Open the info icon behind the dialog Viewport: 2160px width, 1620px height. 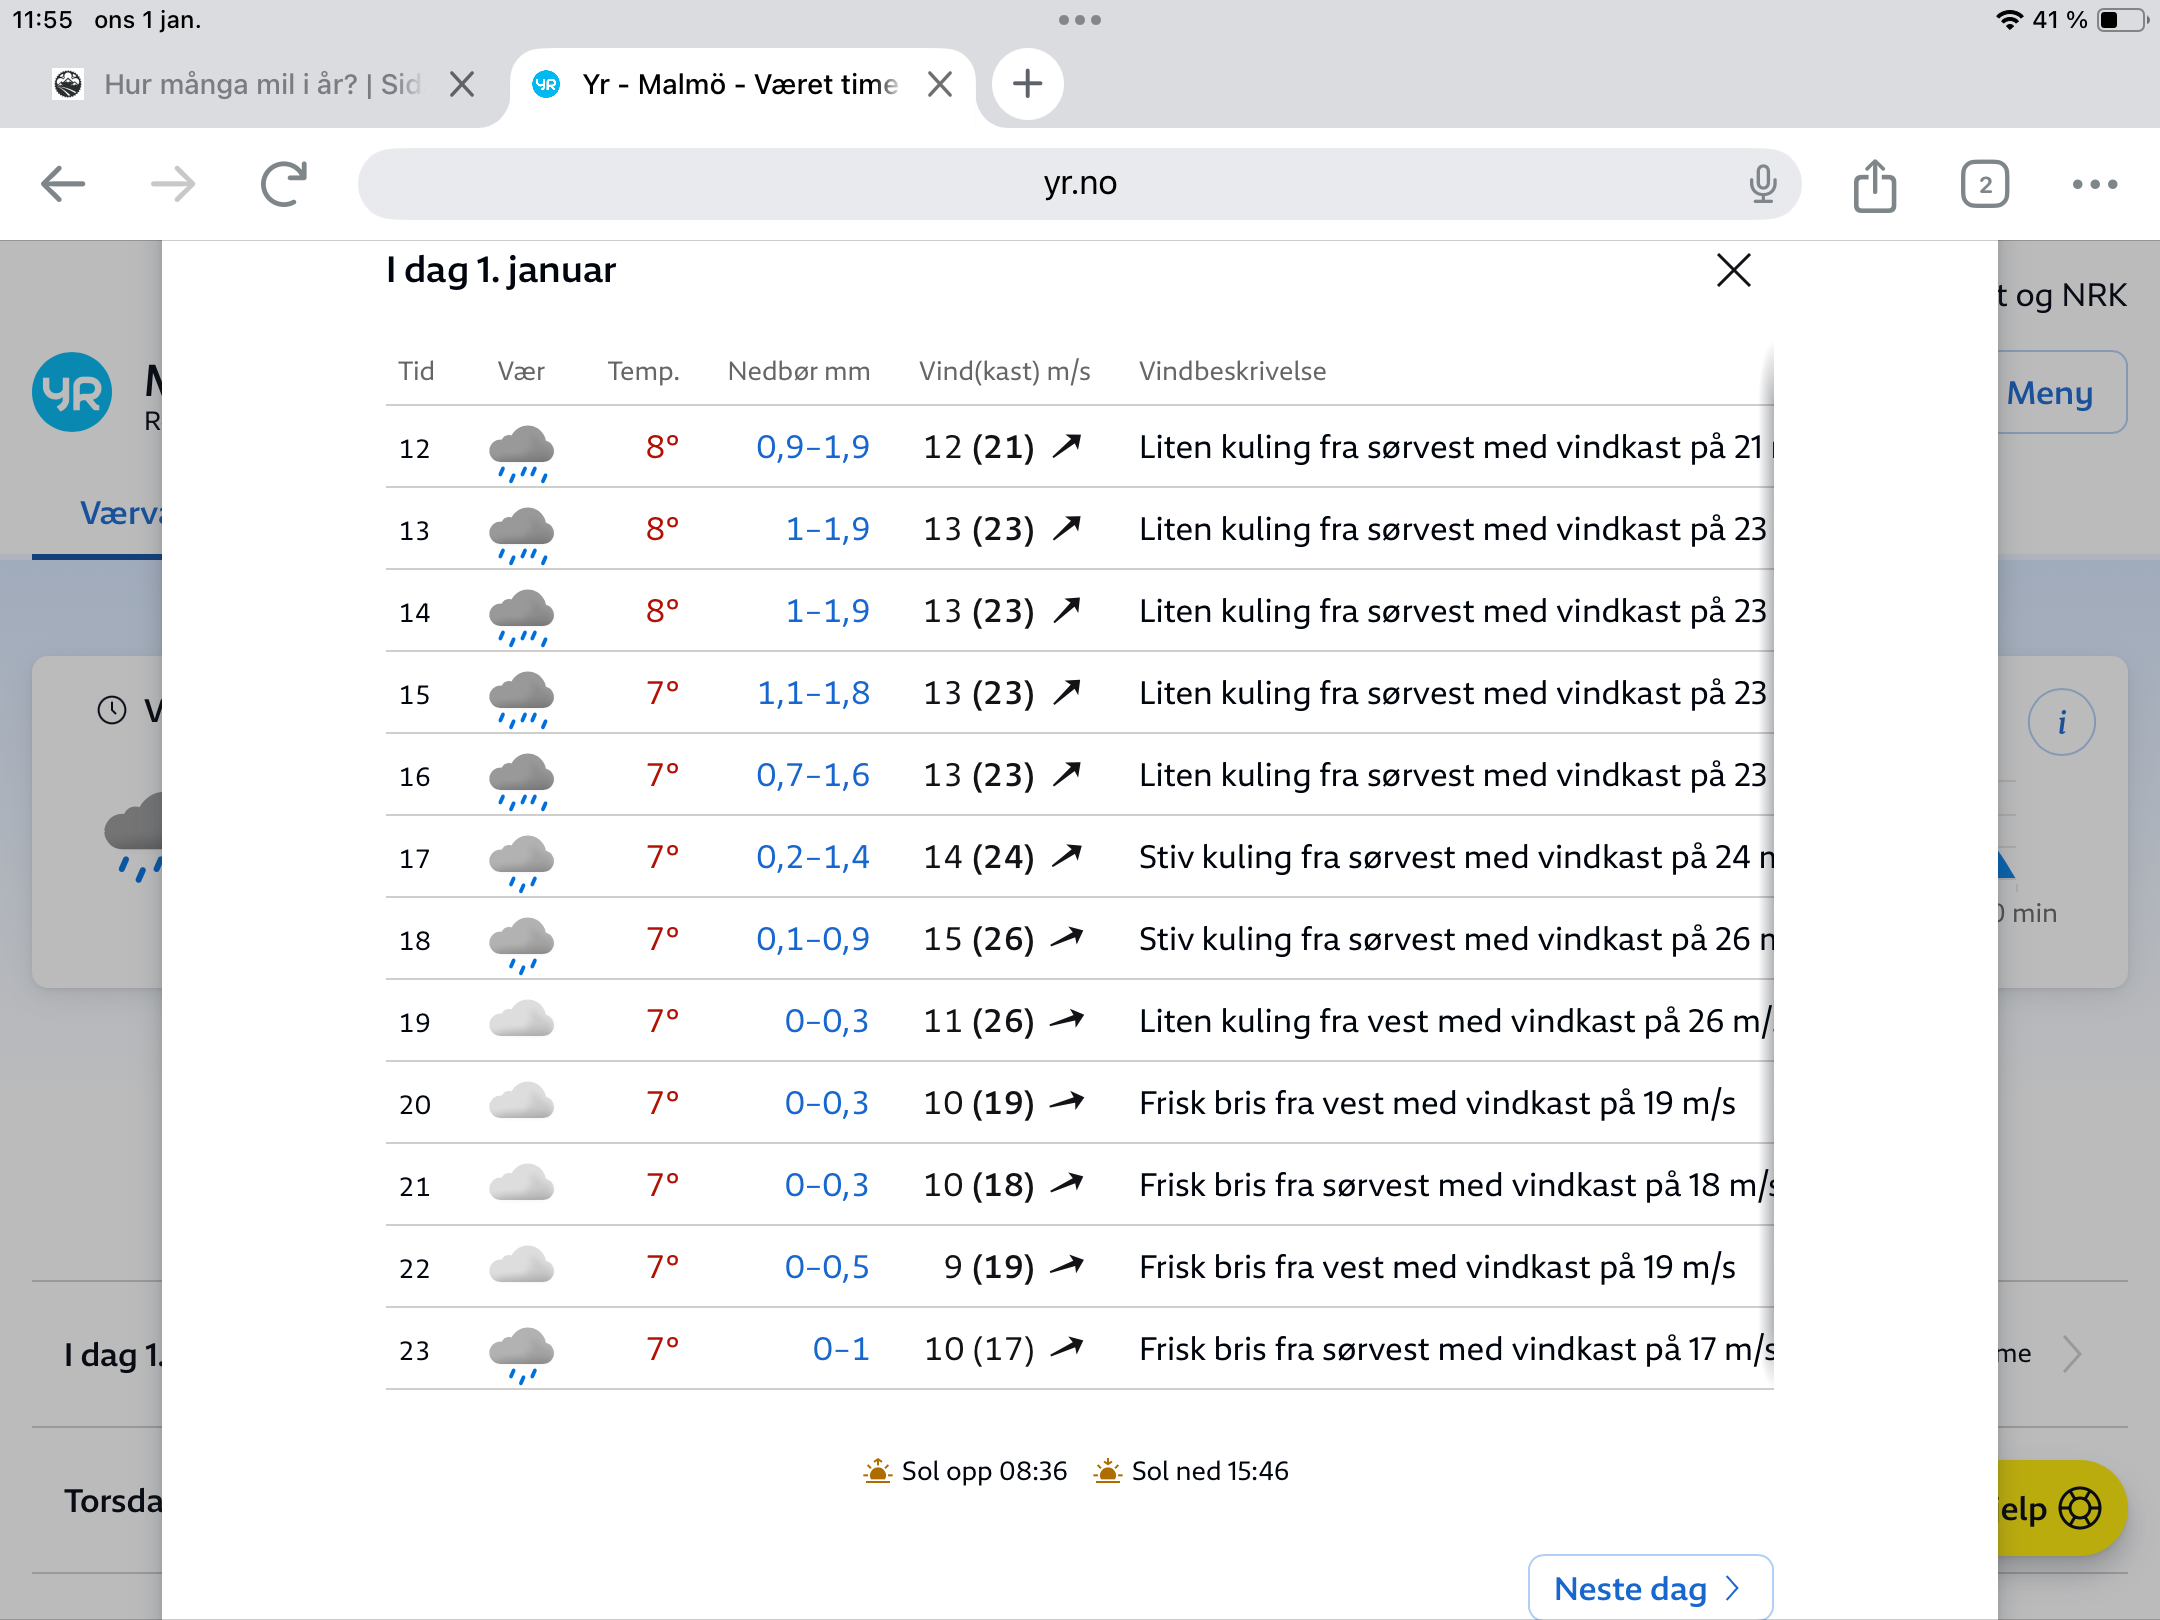[x=2061, y=722]
